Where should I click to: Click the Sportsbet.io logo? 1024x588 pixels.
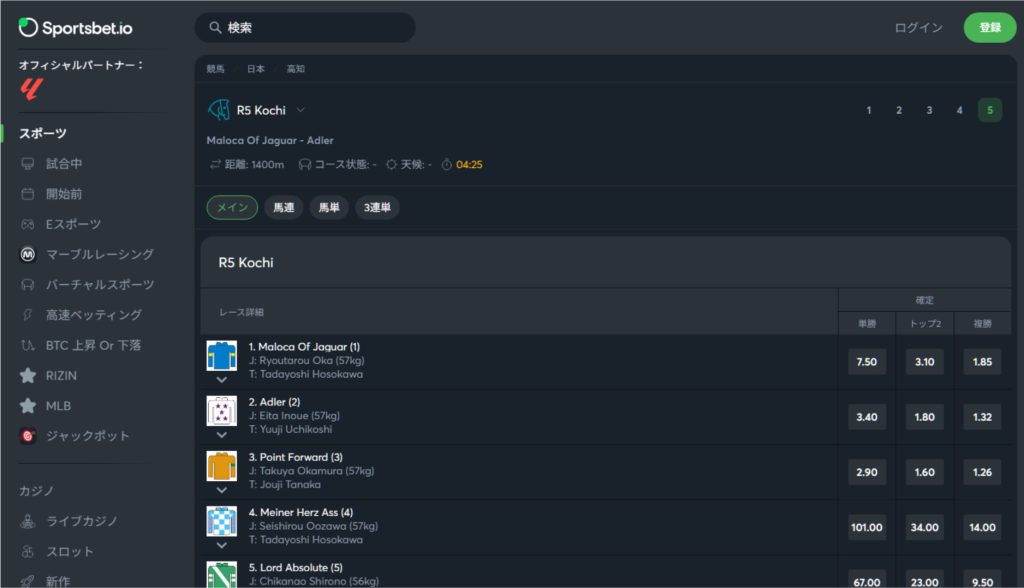point(76,27)
